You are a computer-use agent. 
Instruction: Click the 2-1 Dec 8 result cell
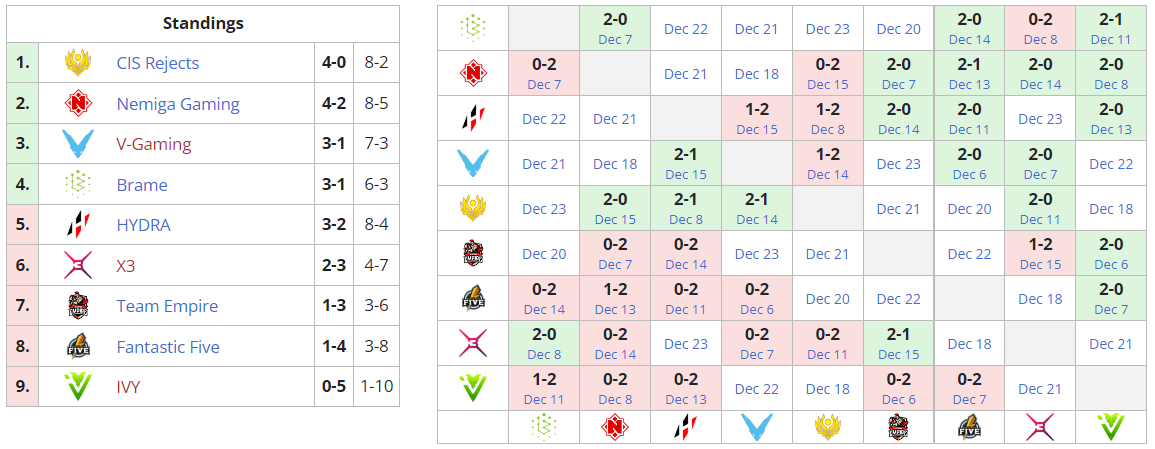(x=686, y=208)
